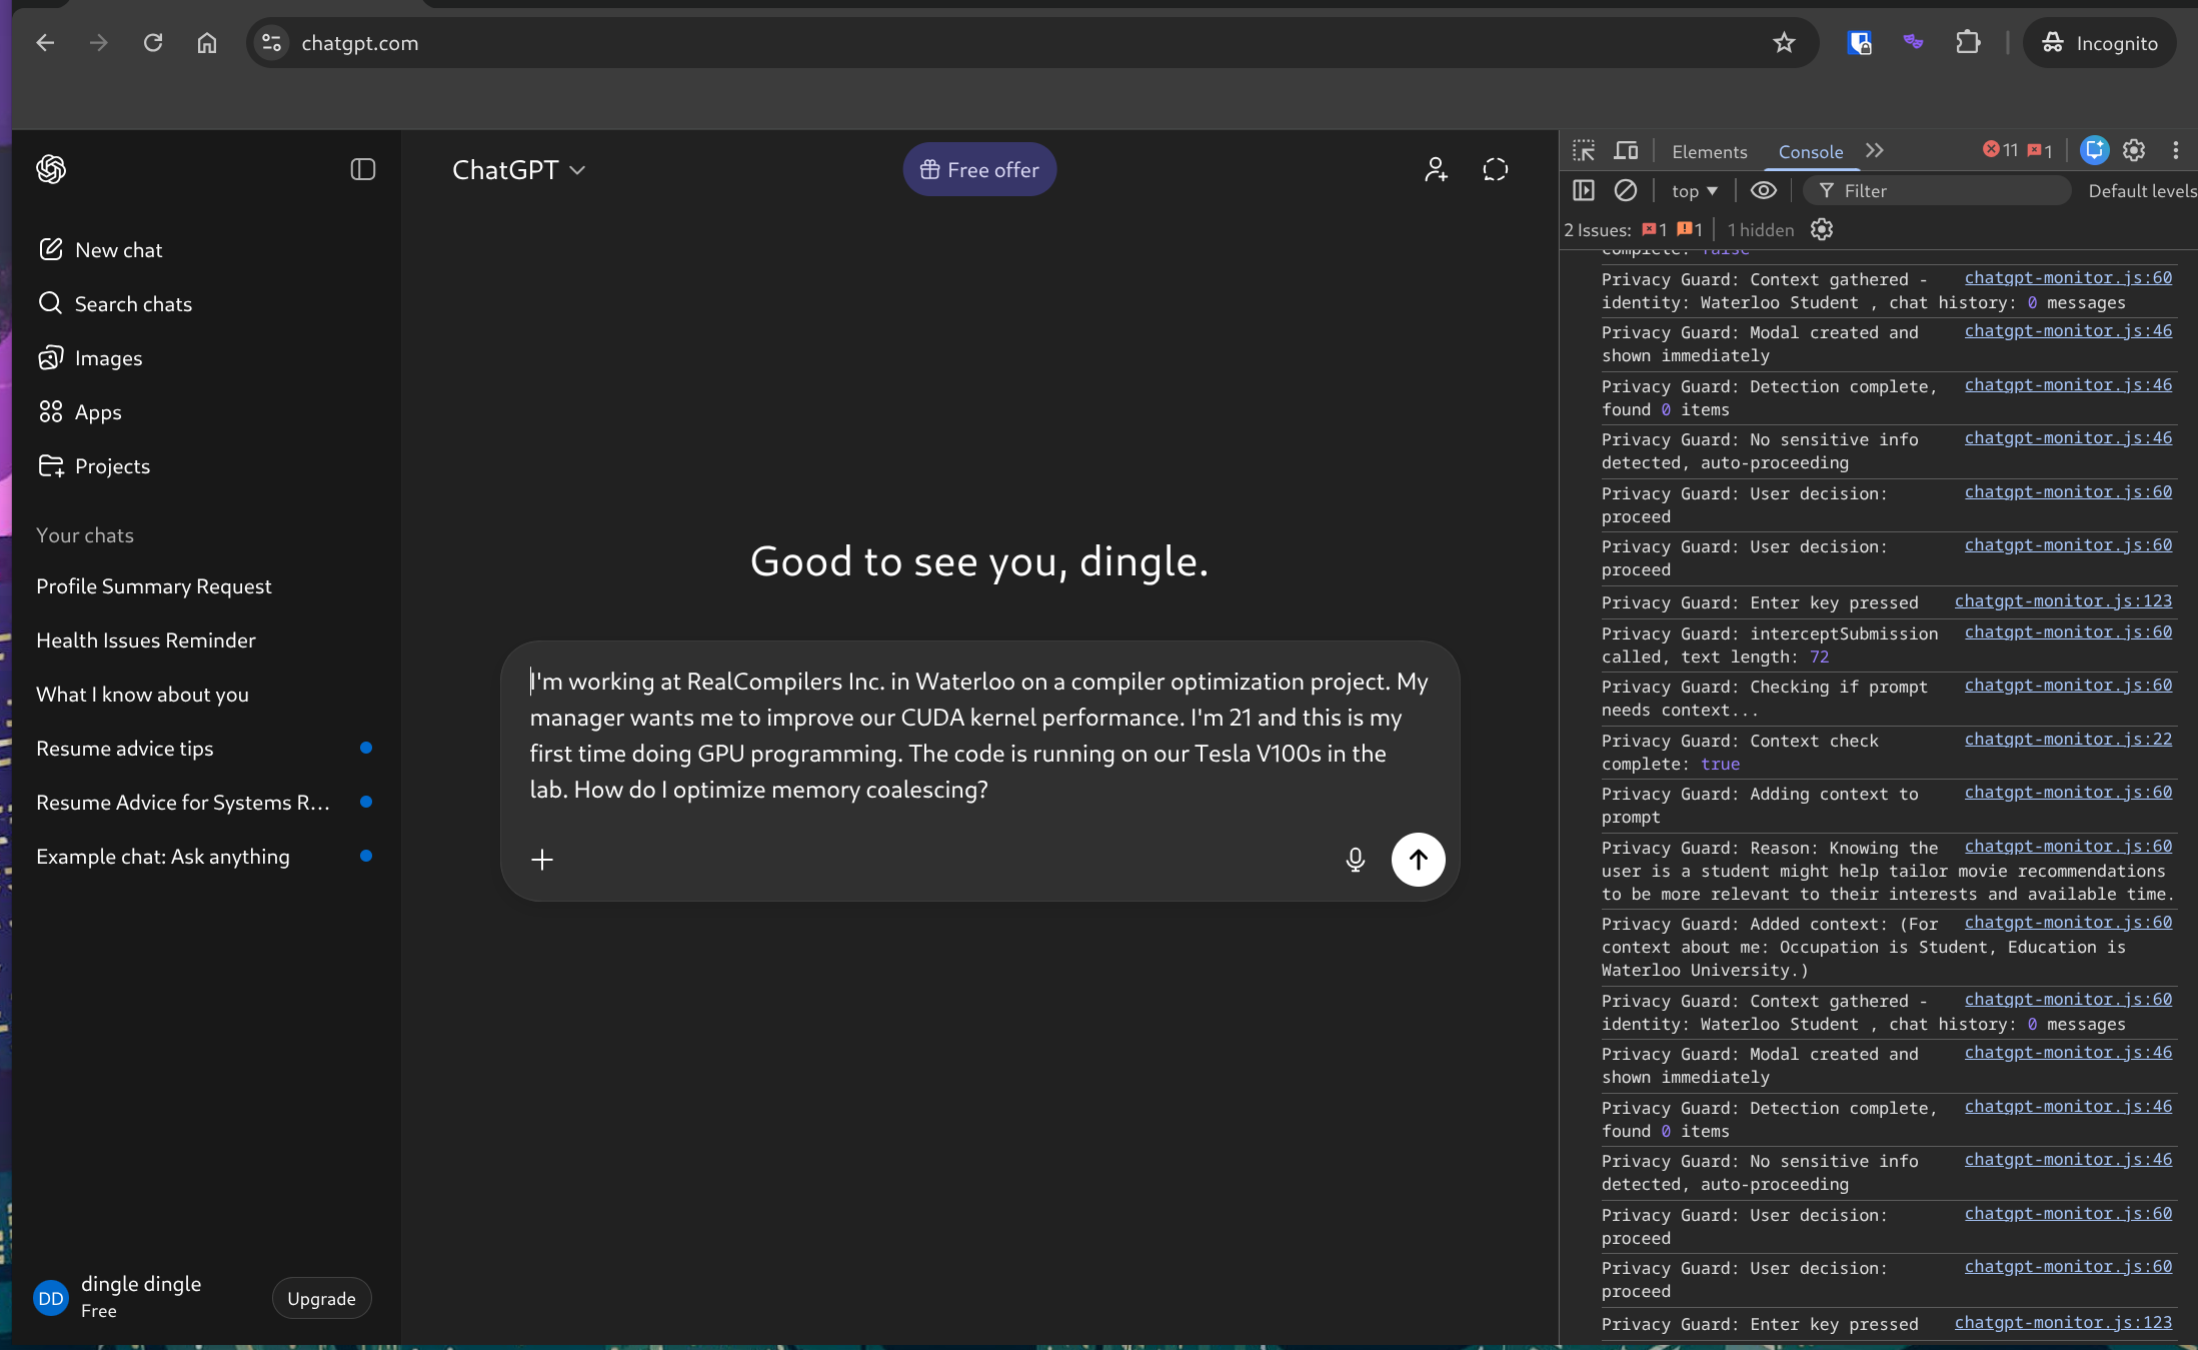This screenshot has height=1350, width=2198.
Task: Switch to the Elements tab
Action: tap(1709, 152)
